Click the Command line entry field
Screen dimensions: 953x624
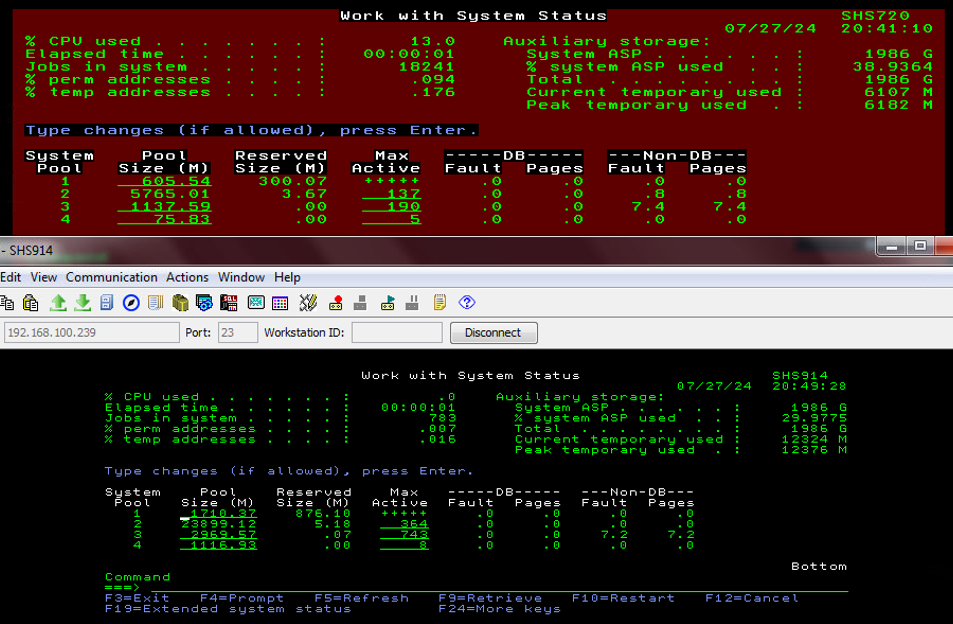click(499, 588)
